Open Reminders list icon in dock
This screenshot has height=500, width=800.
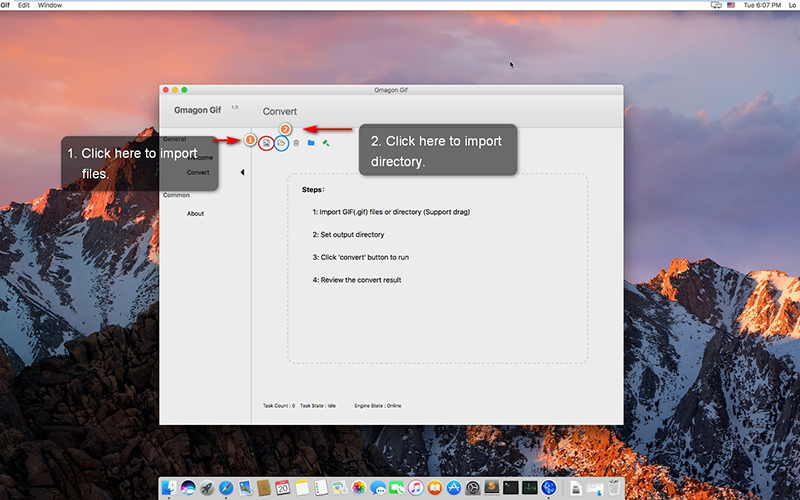click(x=321, y=488)
